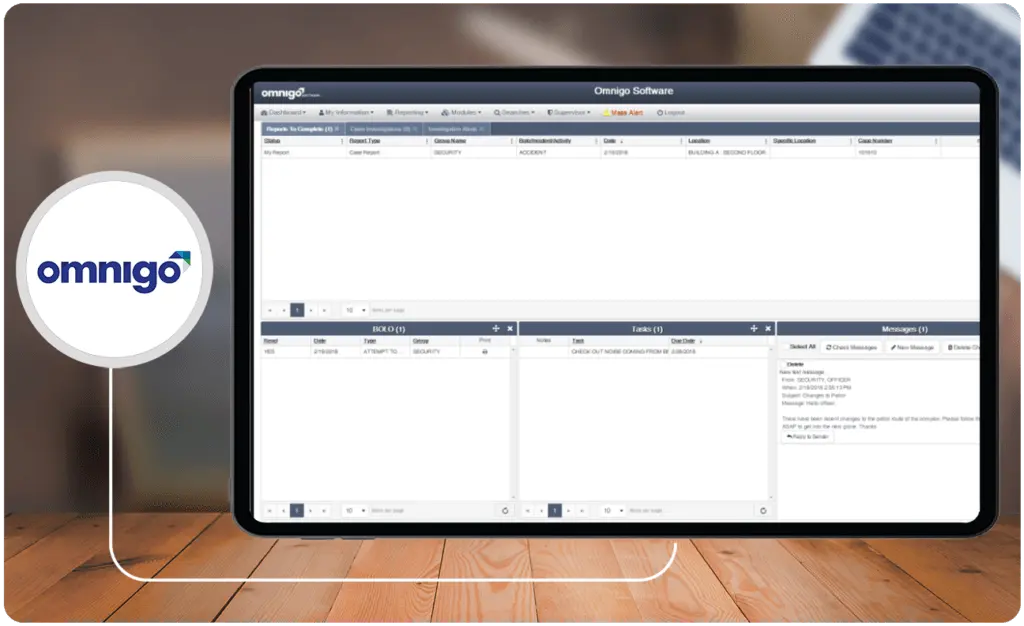This screenshot has height=626, width=1024.
Task: Close the BOLO panel
Action: click(x=510, y=328)
